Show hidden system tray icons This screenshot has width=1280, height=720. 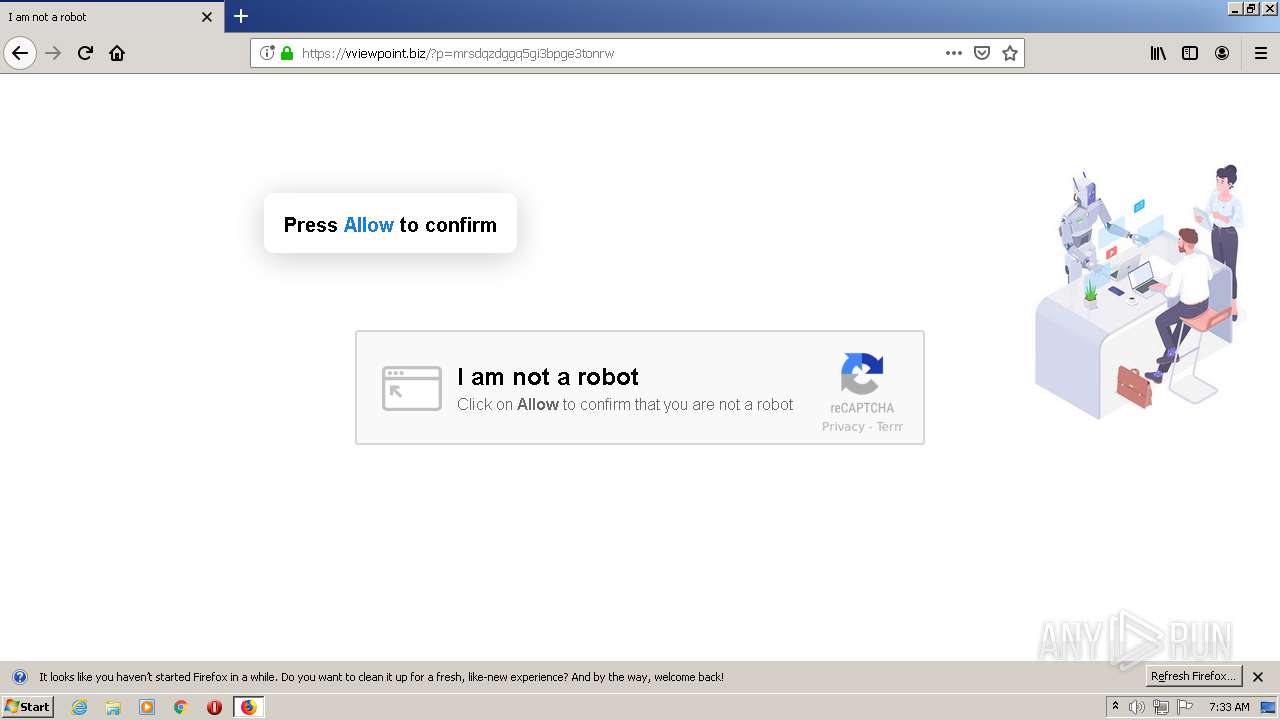(x=1116, y=707)
